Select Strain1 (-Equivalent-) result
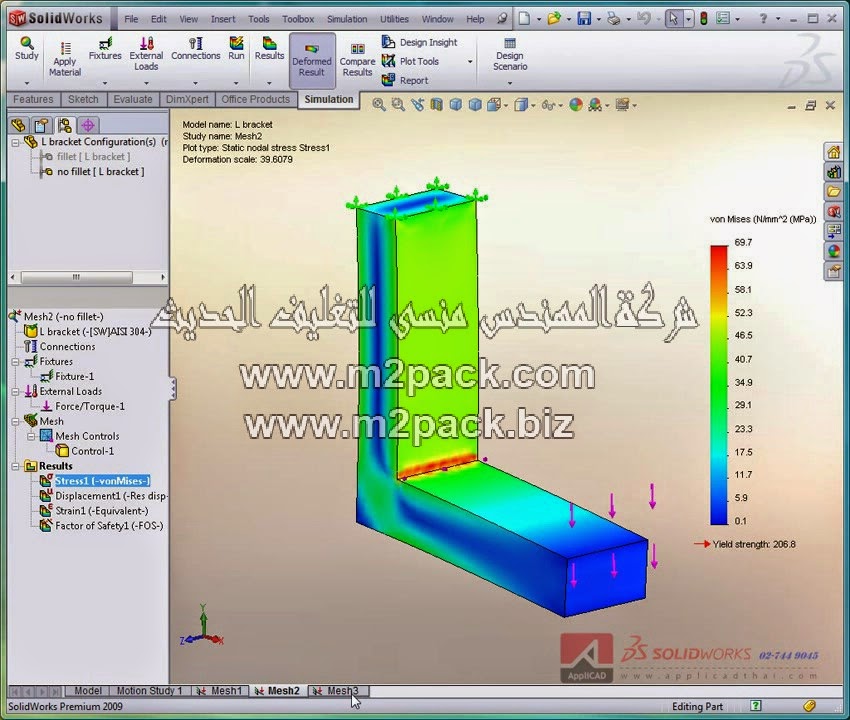850x720 pixels. pos(101,511)
